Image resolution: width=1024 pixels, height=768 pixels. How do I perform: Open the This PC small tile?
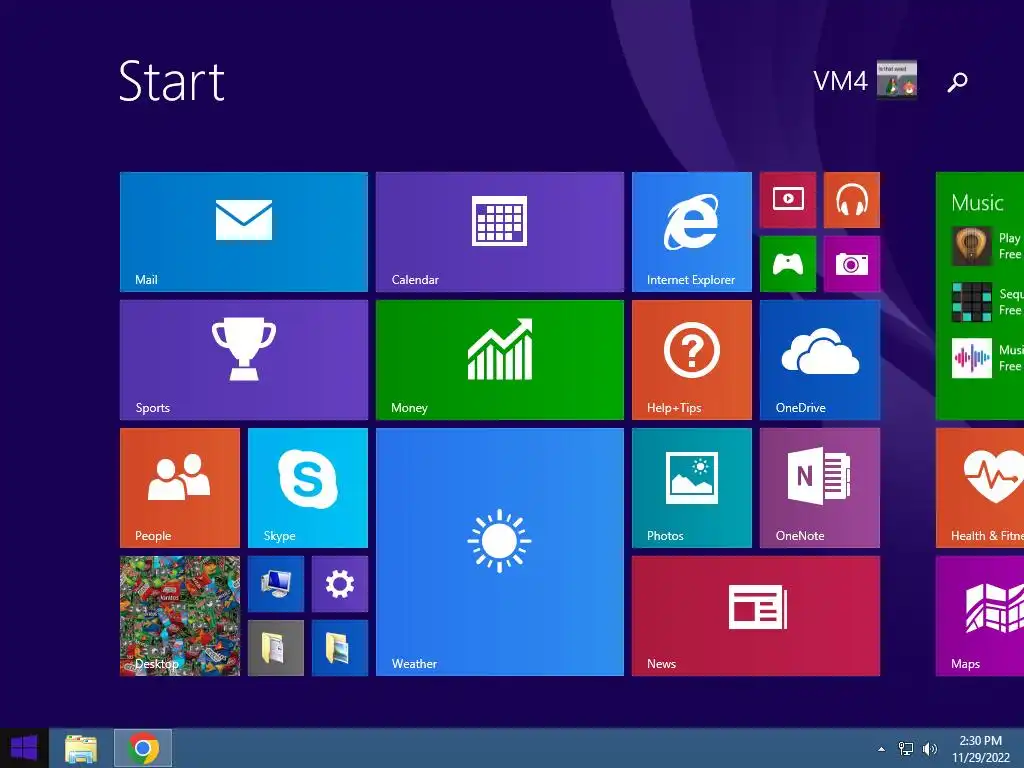pyautogui.click(x=276, y=584)
